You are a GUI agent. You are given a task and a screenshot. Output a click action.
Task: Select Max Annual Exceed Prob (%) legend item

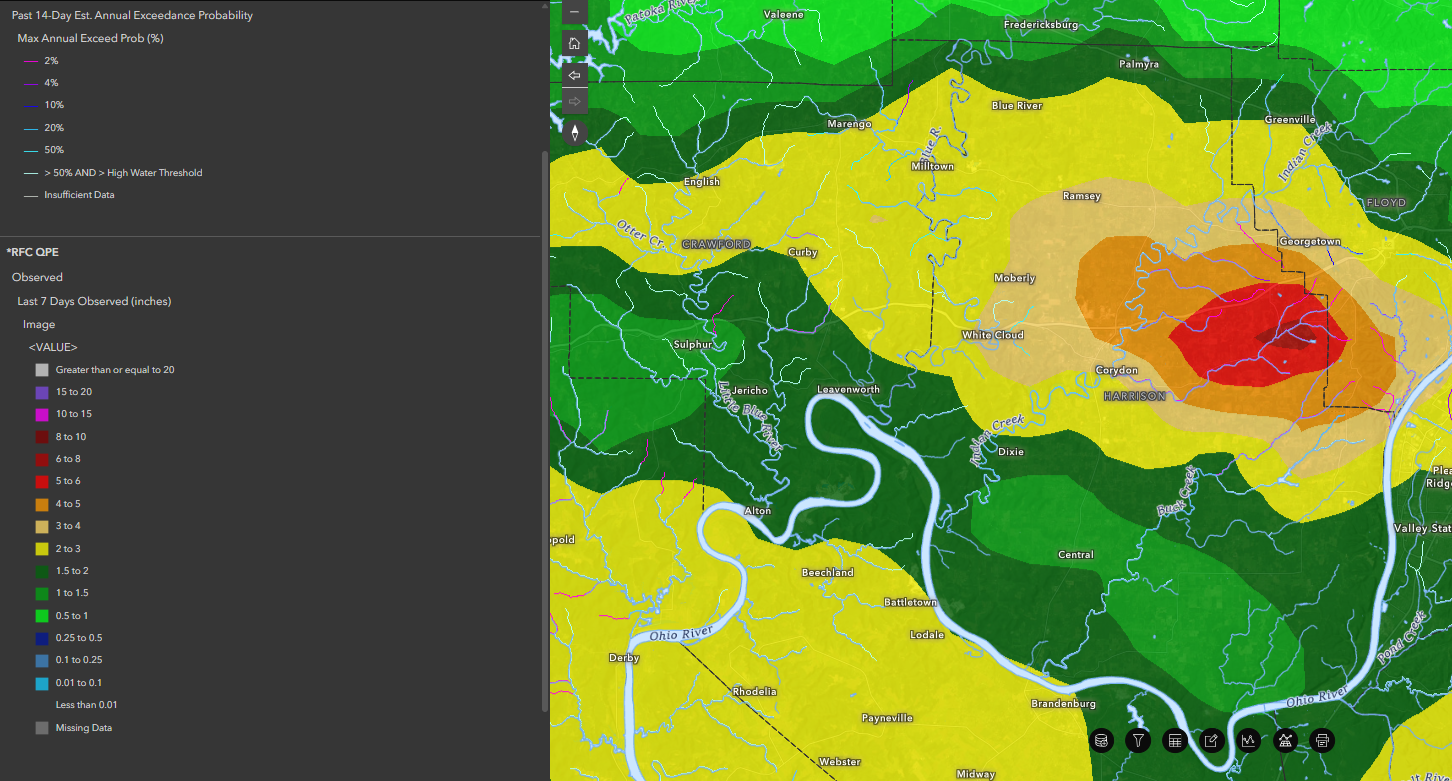[90, 38]
